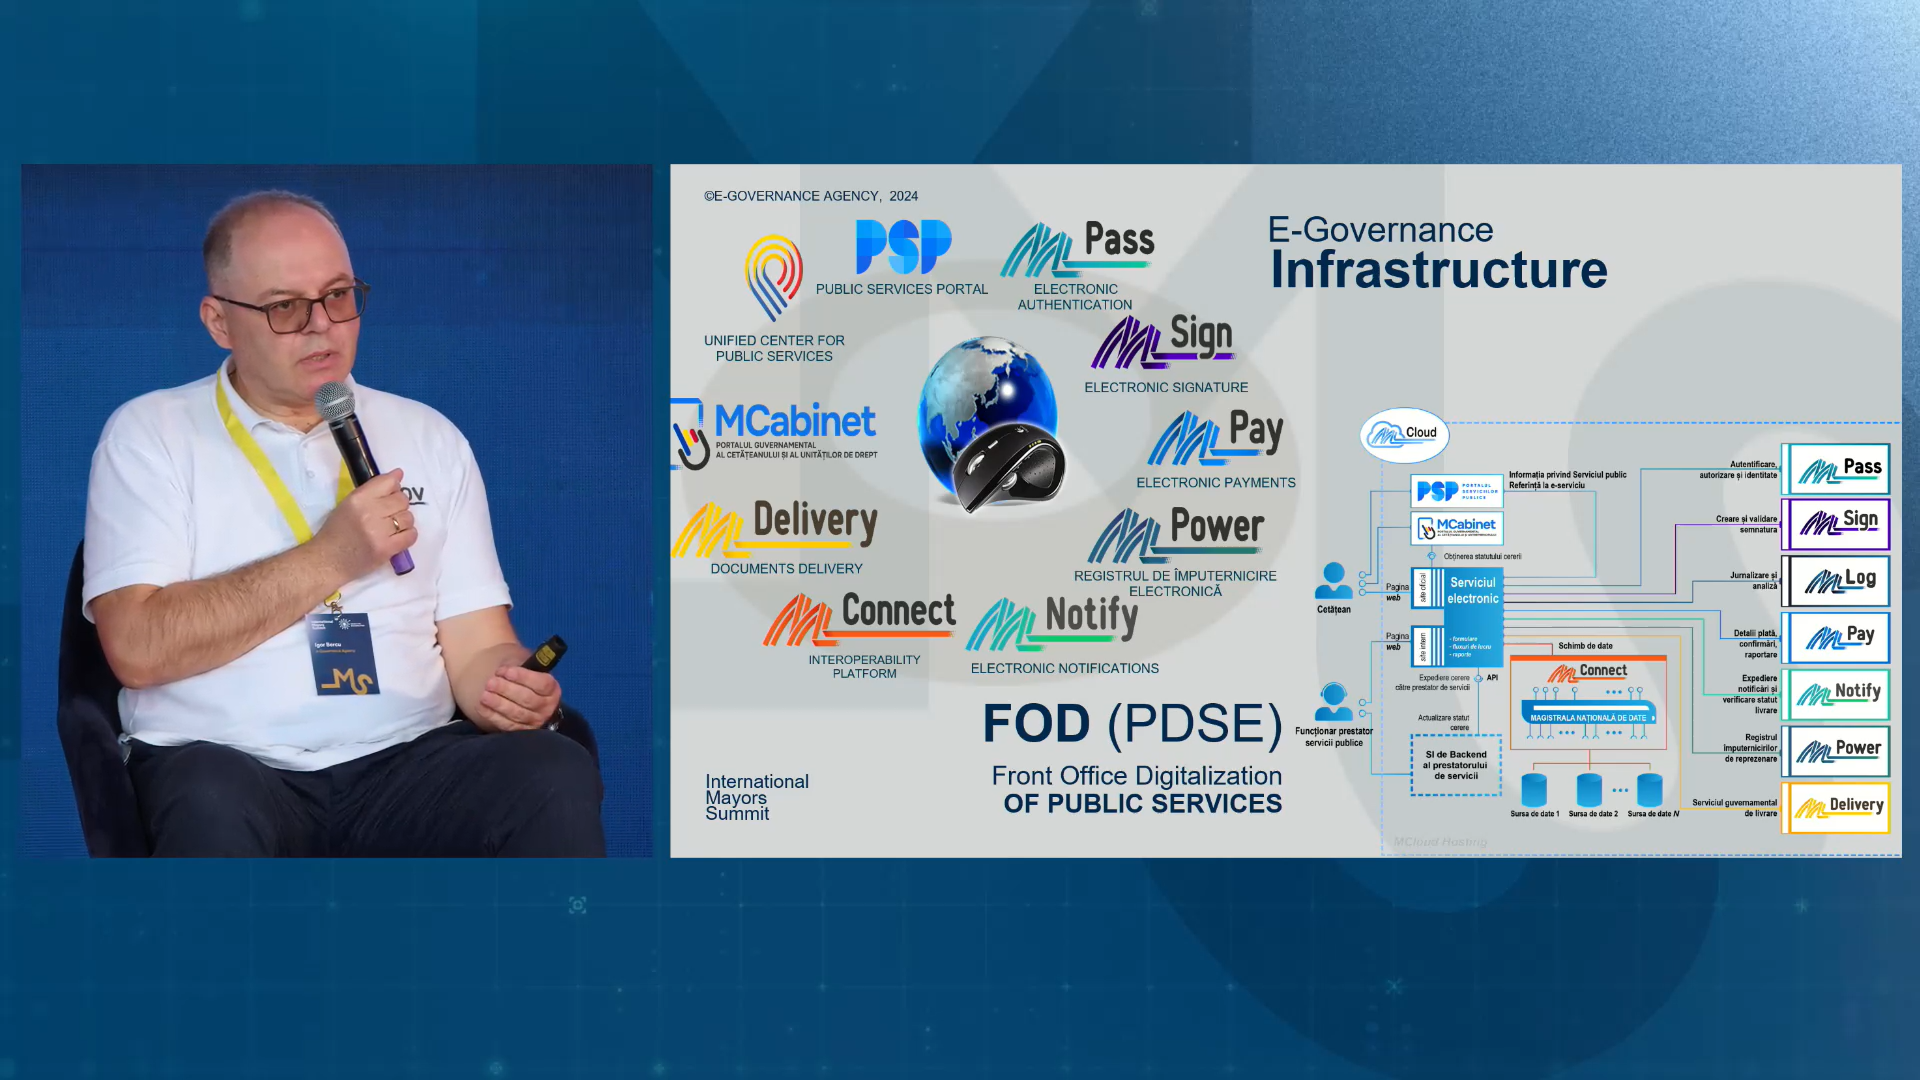Click the dashed SI de Backend box
The image size is (1920, 1080).
[1456, 765]
